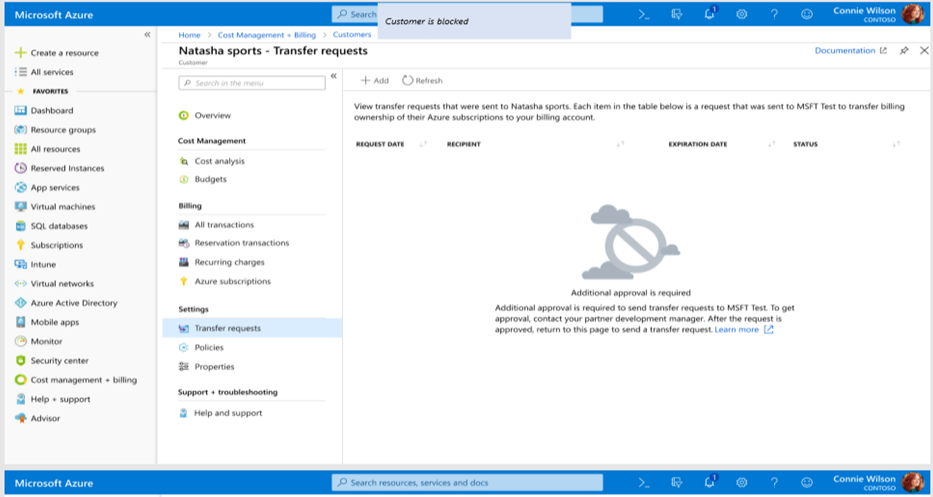This screenshot has width=933, height=497.
Task: Select Azure subscriptions menu item
Action: (x=226, y=282)
